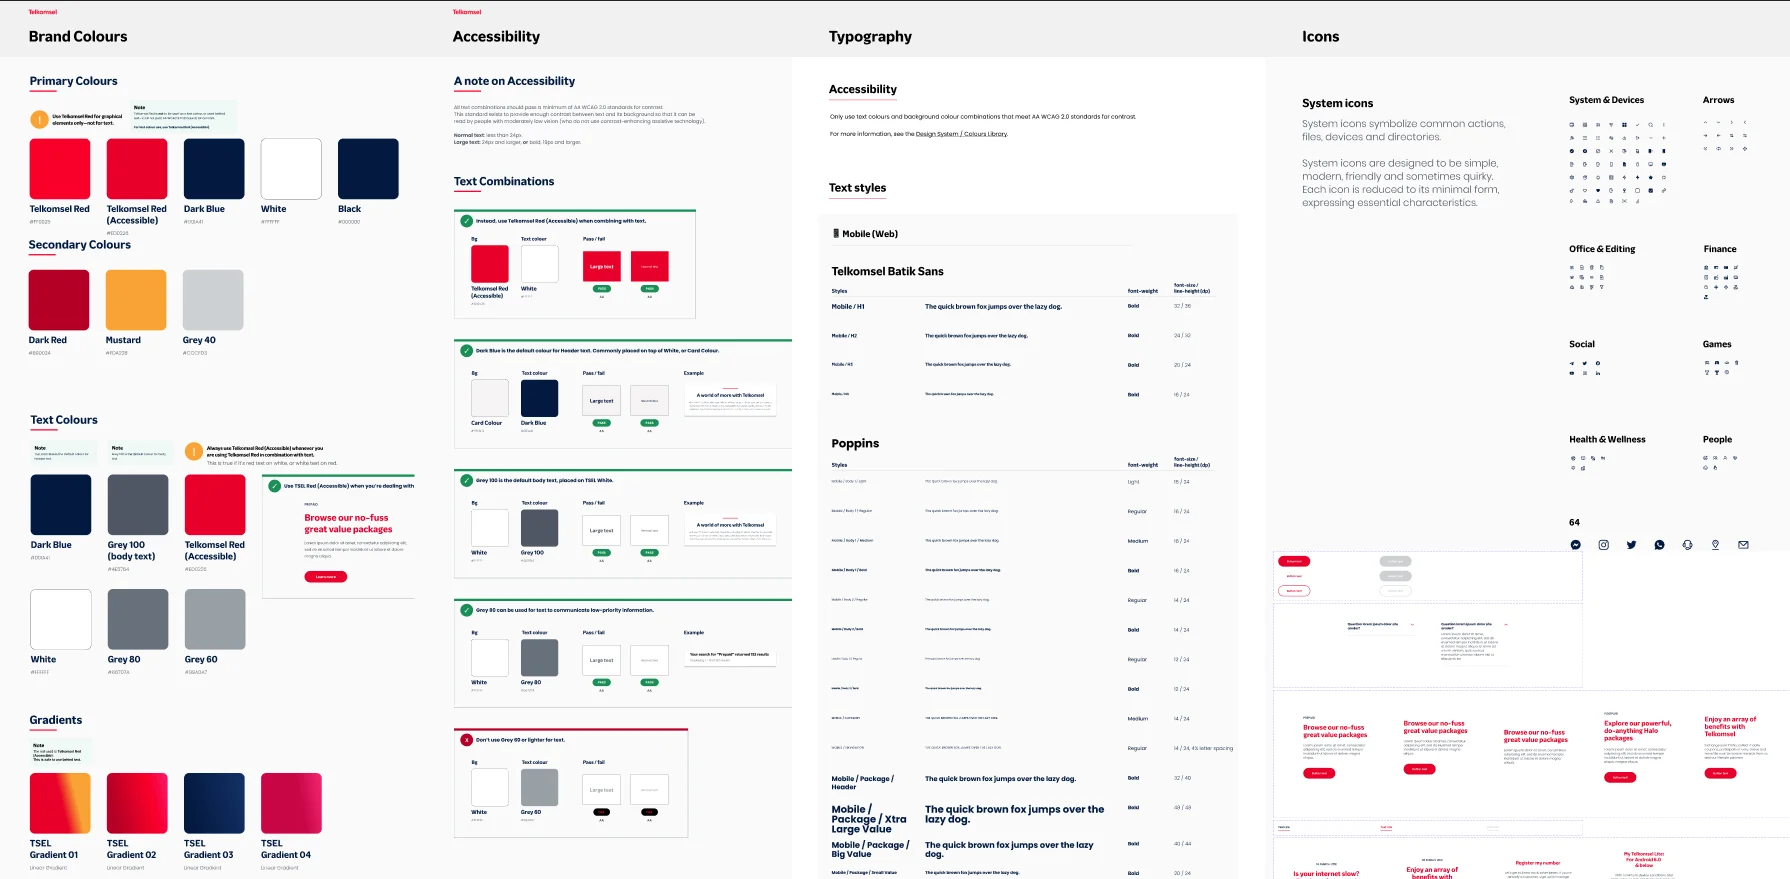Image resolution: width=1790 pixels, height=879 pixels.
Task: Select the Telkomsel Red primary swatch
Action: [x=60, y=169]
